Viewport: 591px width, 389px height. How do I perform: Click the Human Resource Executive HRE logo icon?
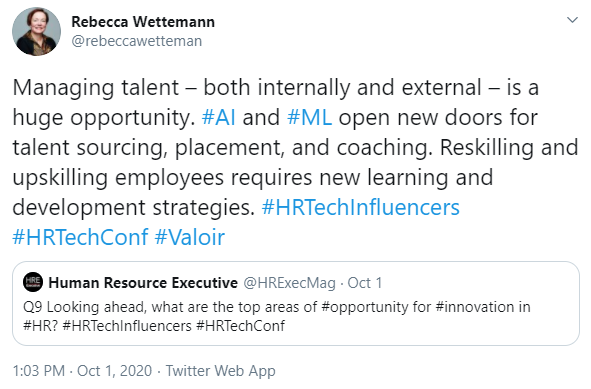click(33, 282)
